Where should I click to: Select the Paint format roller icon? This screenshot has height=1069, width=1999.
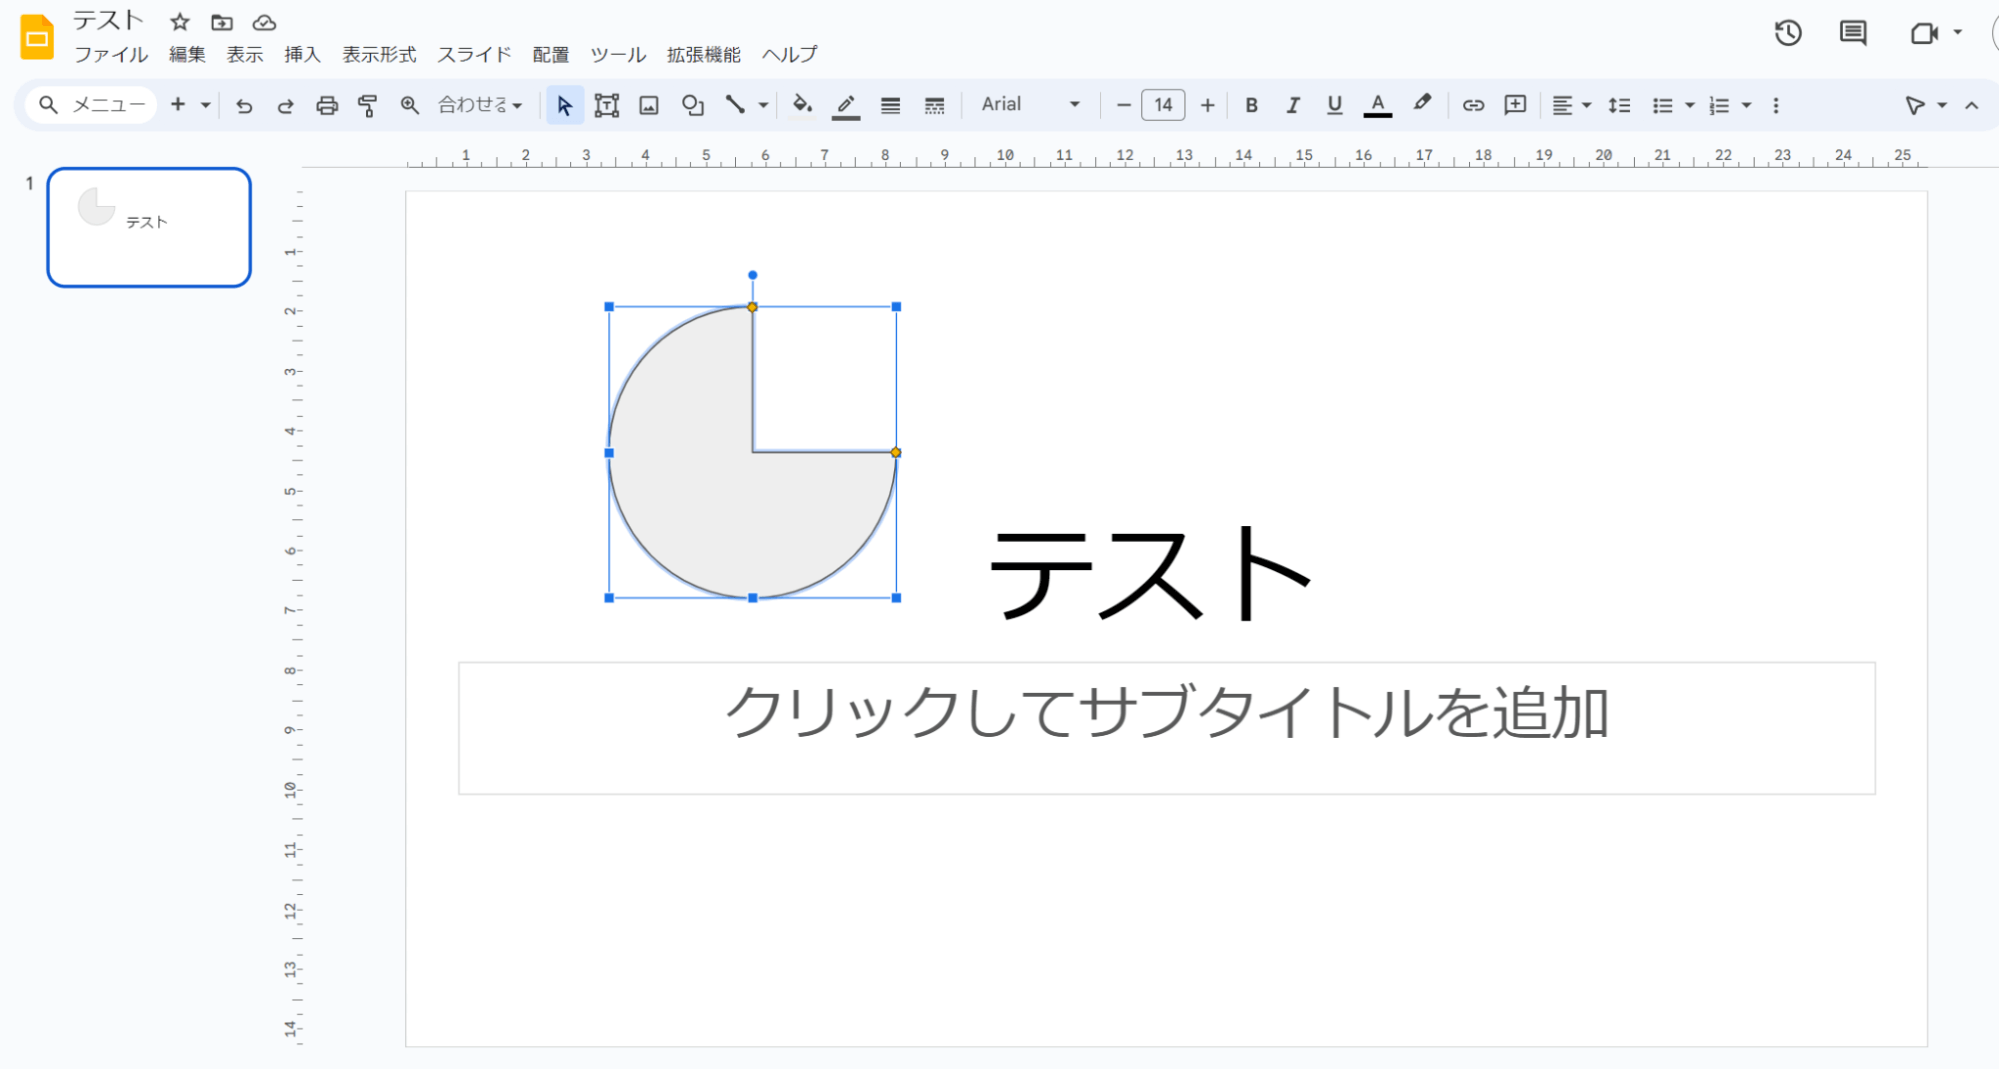pos(368,105)
